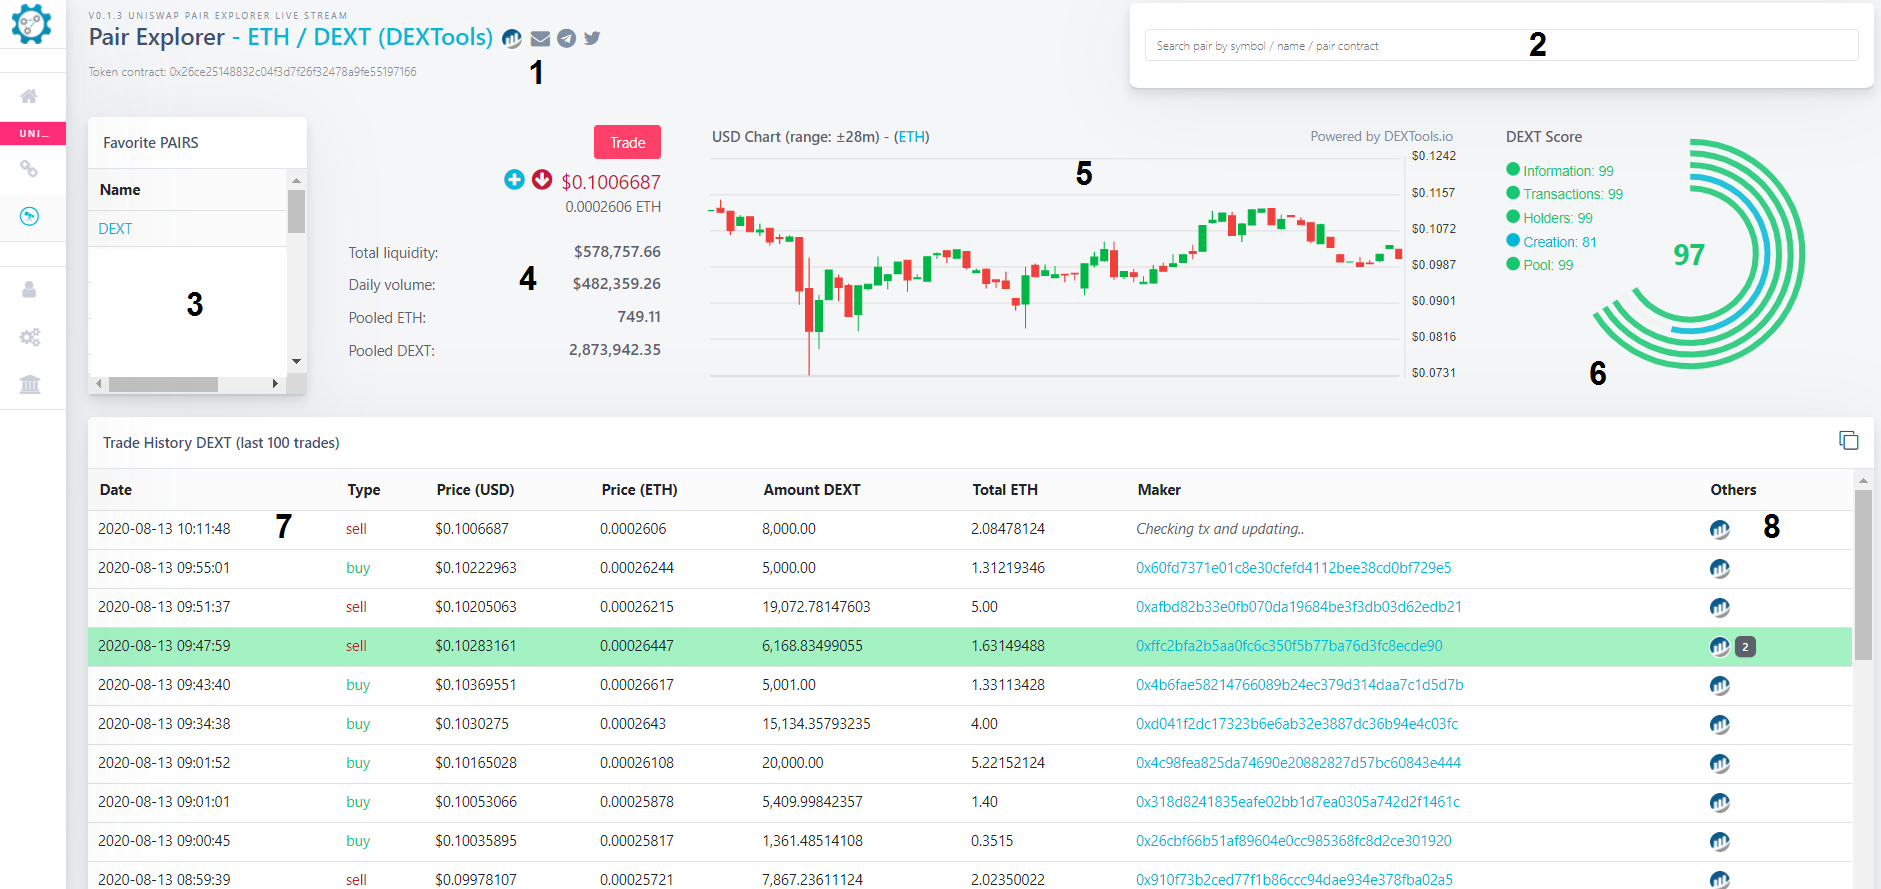The width and height of the screenshot is (1881, 889).
Task: Open maker address 0xd041f2dc17323b6e6ab32e3887dc36b94e4c03fc
Action: [1297, 724]
